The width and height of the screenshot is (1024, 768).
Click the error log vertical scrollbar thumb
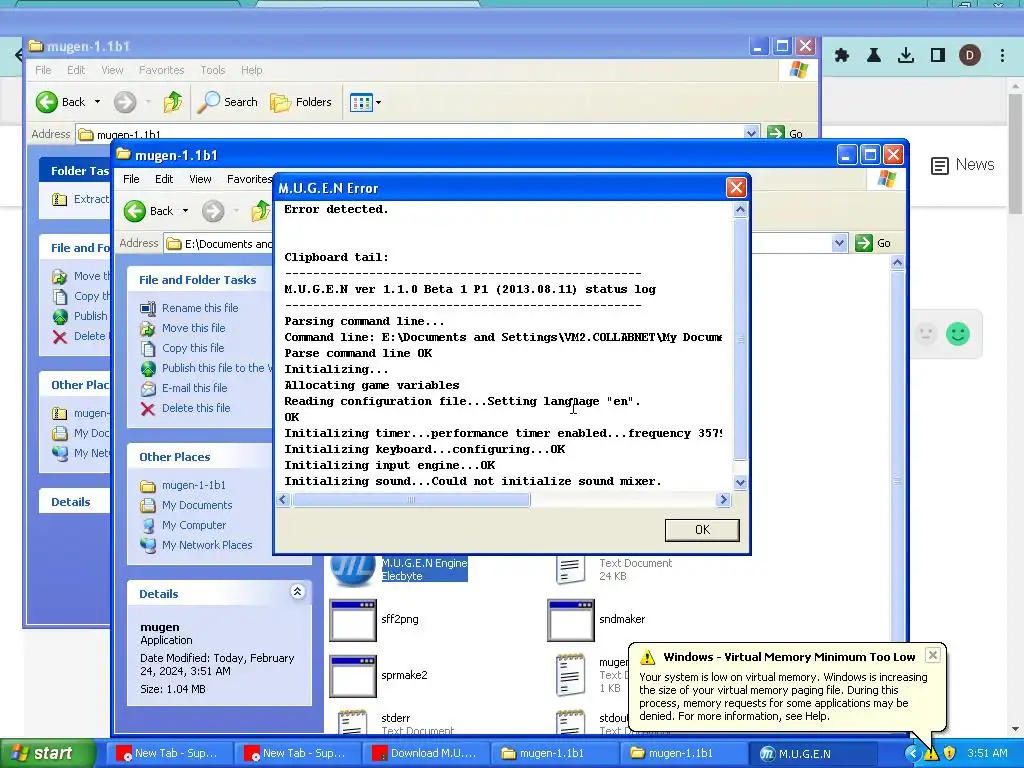pyautogui.click(x=740, y=340)
